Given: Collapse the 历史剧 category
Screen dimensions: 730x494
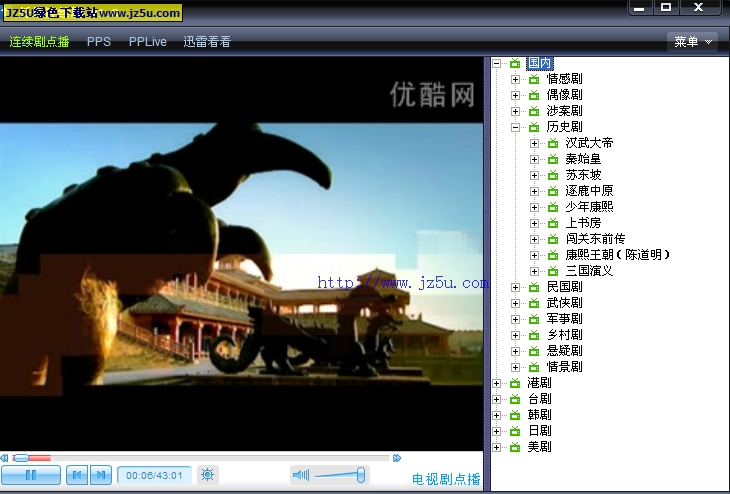Looking at the screenshot, I should 515,127.
